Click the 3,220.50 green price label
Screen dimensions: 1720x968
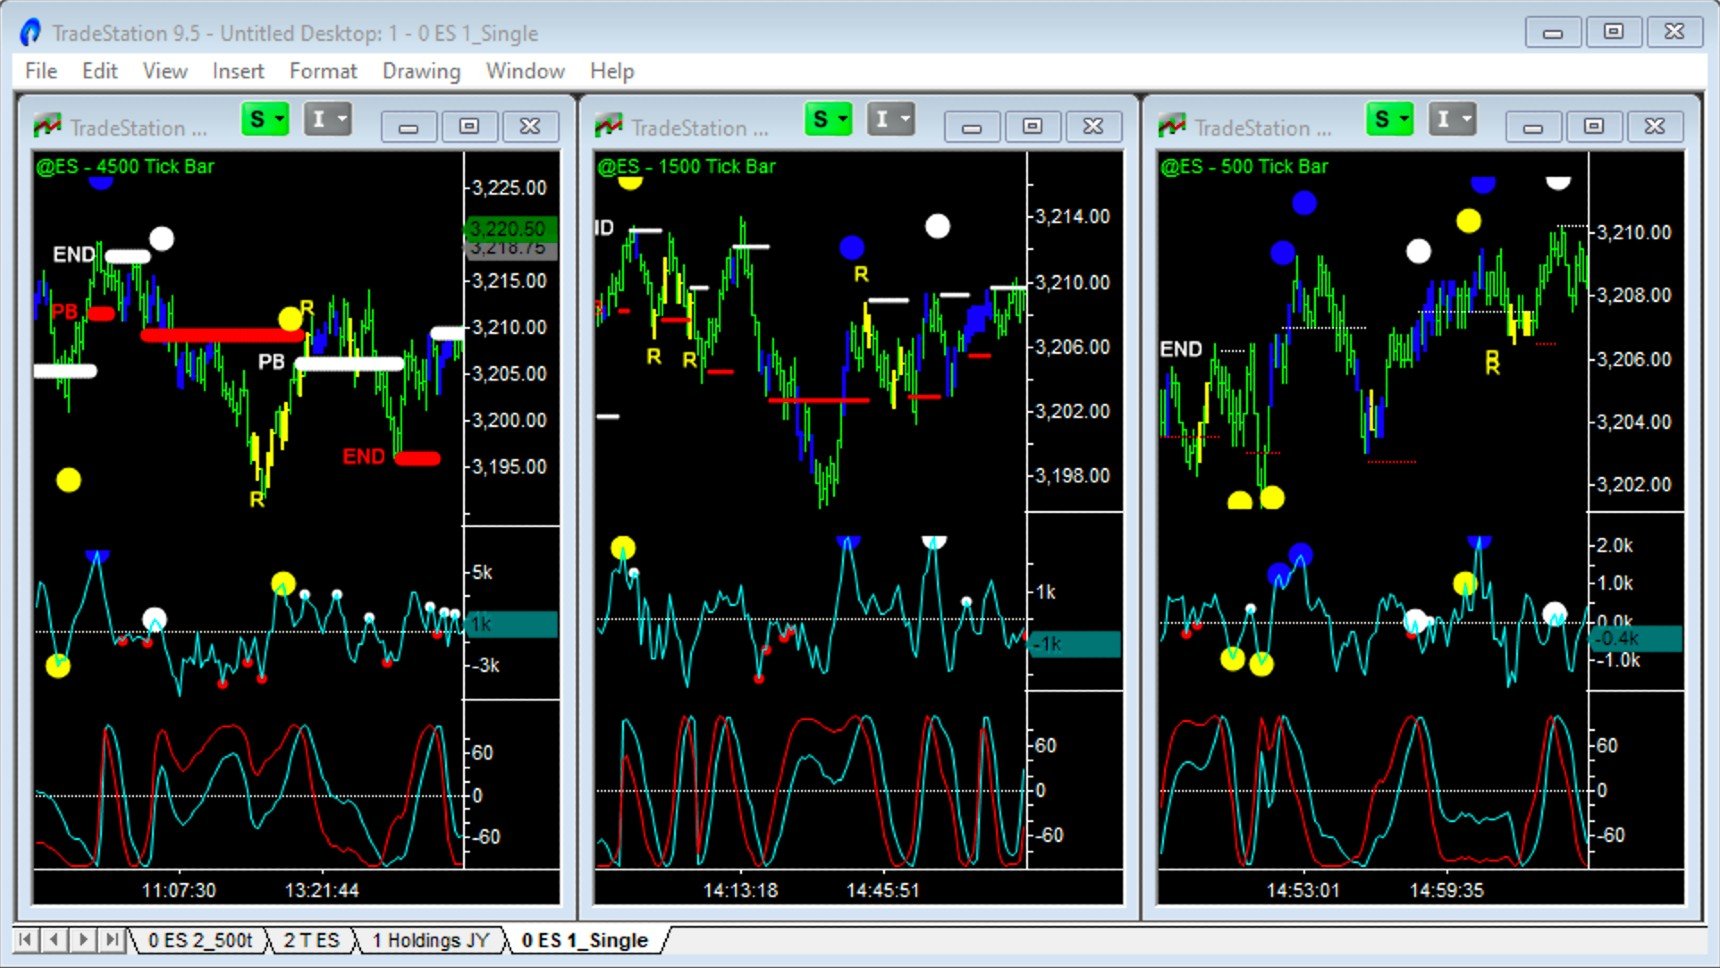pyautogui.click(x=511, y=229)
